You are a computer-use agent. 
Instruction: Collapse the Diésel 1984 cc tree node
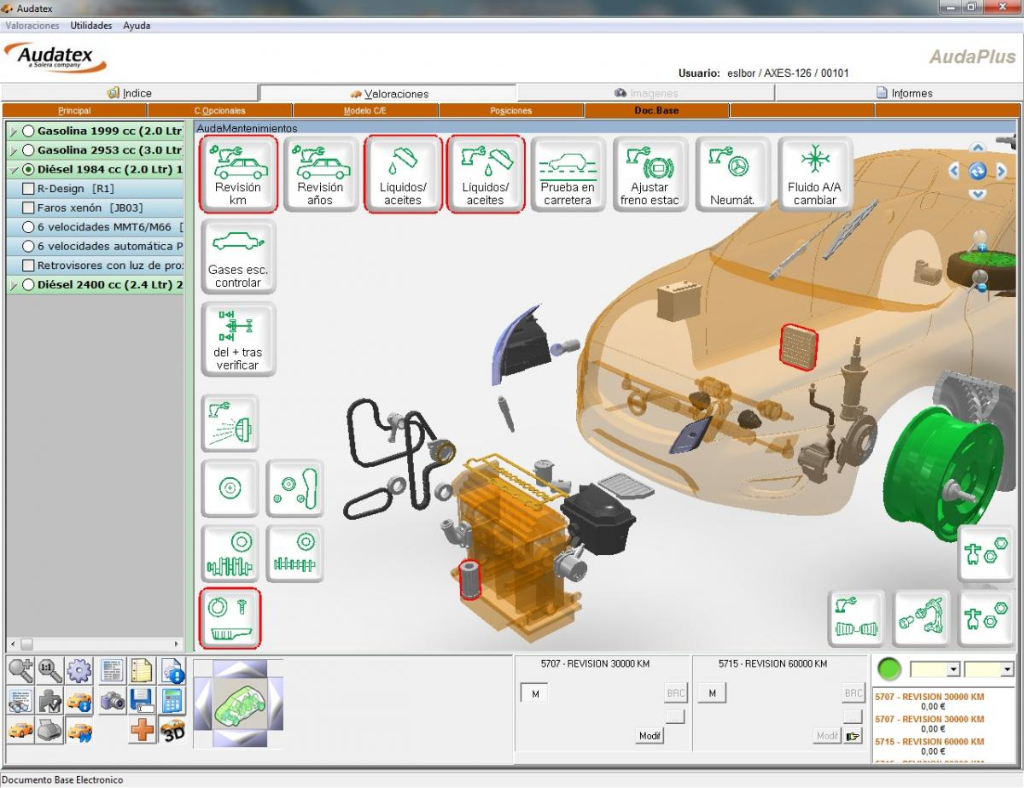coord(14,170)
